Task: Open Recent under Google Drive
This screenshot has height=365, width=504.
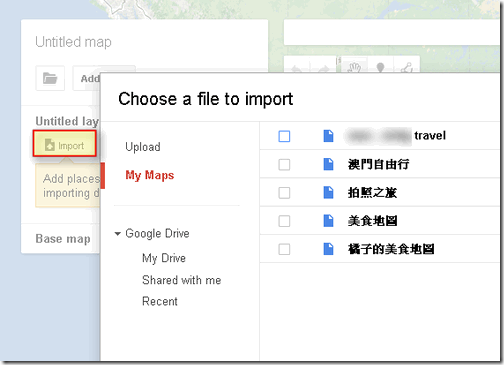Action: [x=160, y=301]
